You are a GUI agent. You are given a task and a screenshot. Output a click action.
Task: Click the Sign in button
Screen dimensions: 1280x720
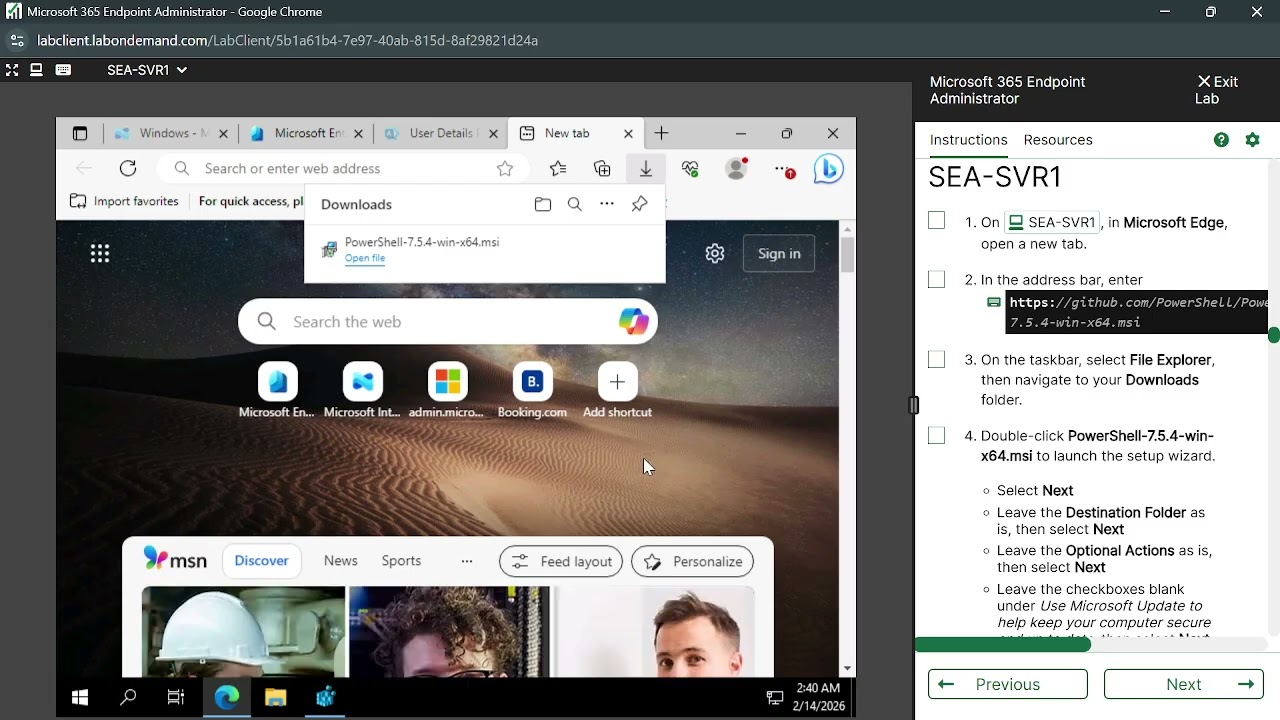(779, 254)
